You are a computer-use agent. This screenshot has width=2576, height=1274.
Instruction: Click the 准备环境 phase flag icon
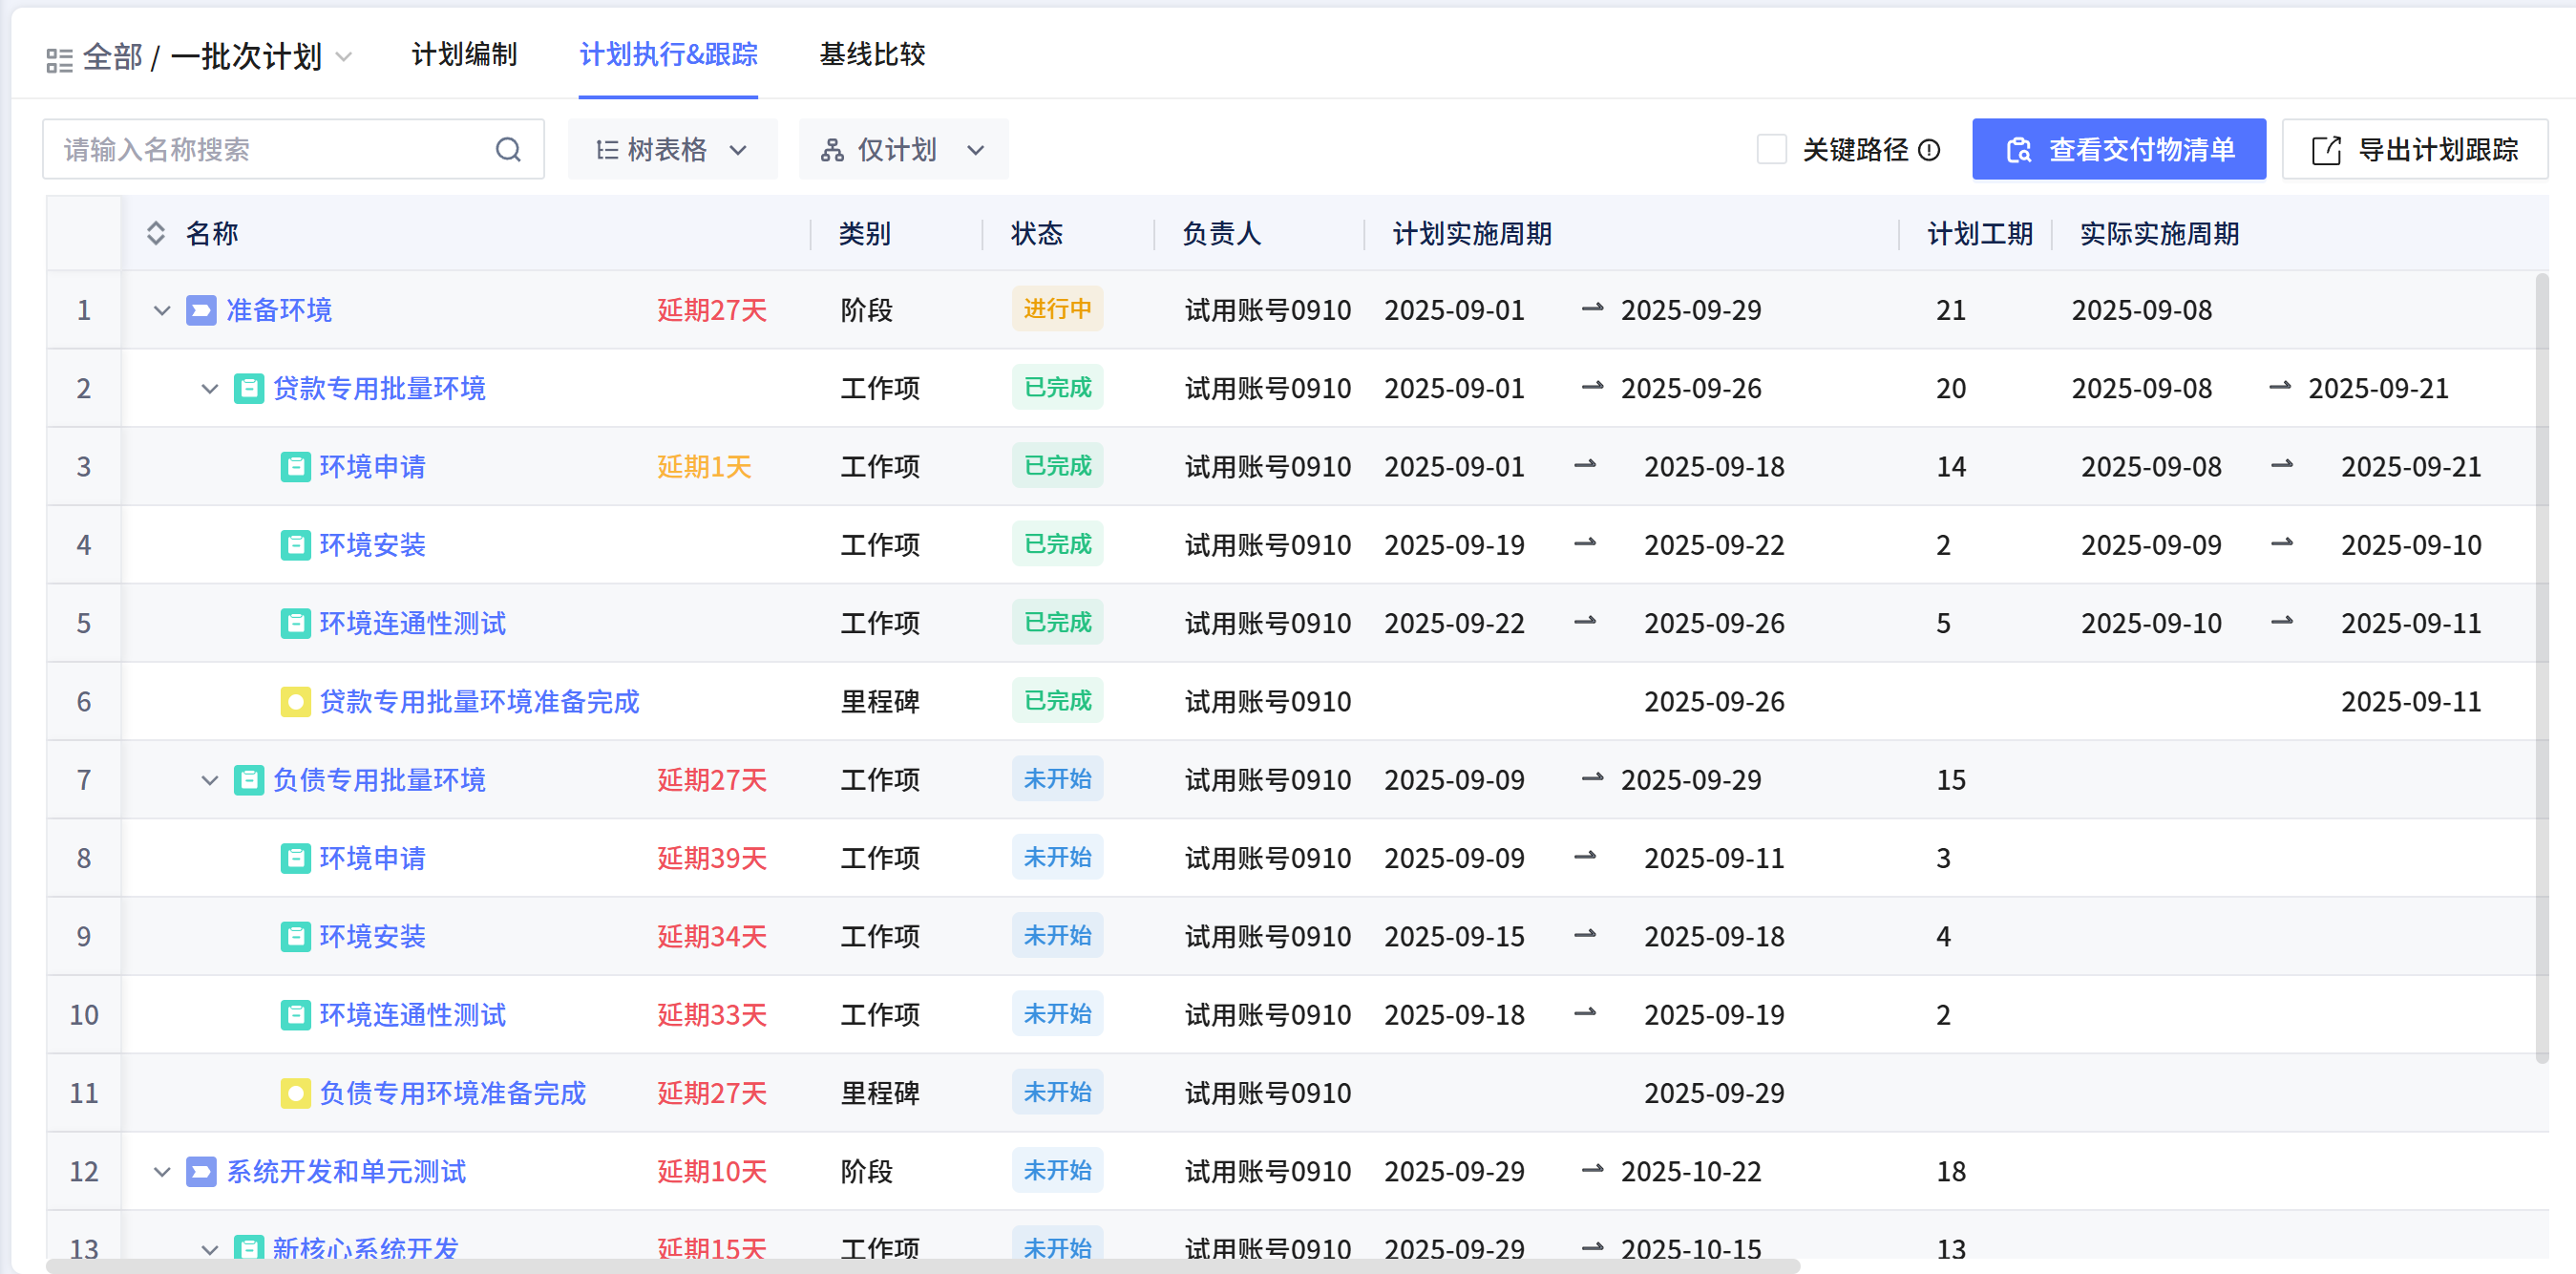[201, 310]
